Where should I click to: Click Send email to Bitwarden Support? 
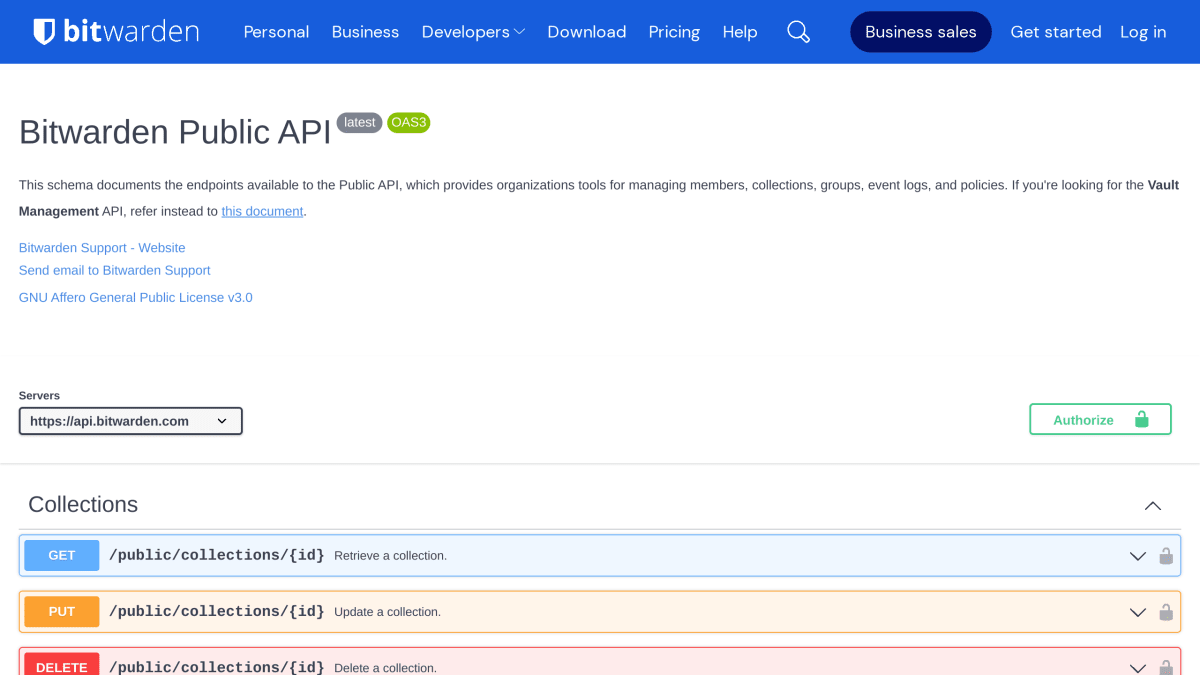click(115, 271)
